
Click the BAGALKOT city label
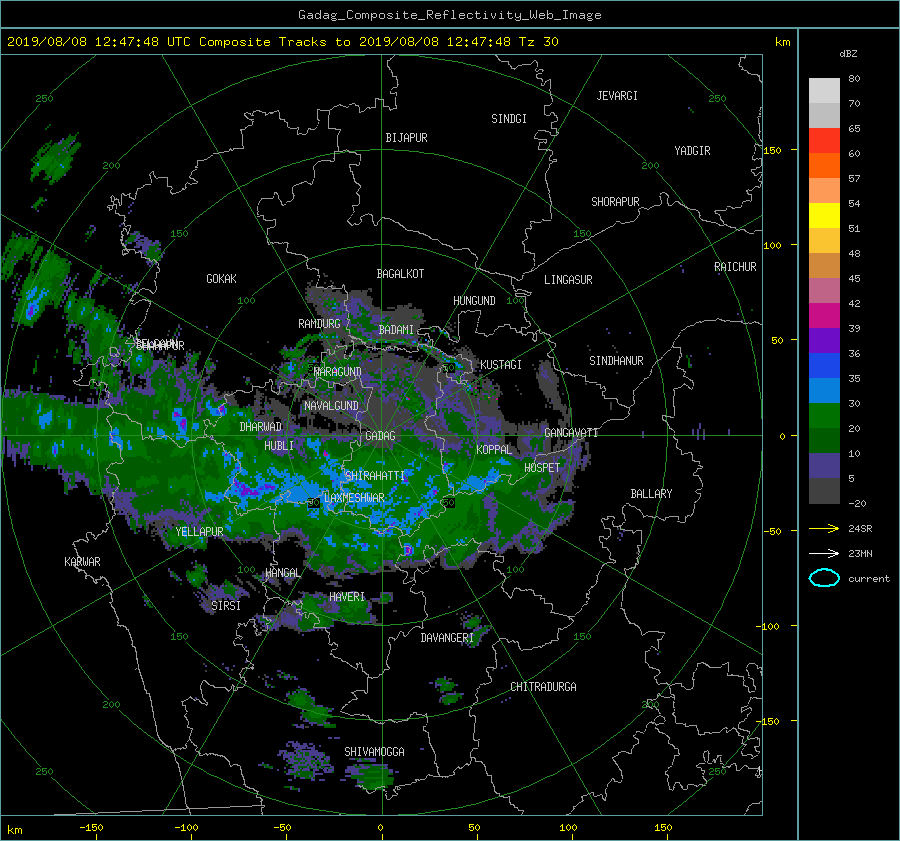click(400, 274)
